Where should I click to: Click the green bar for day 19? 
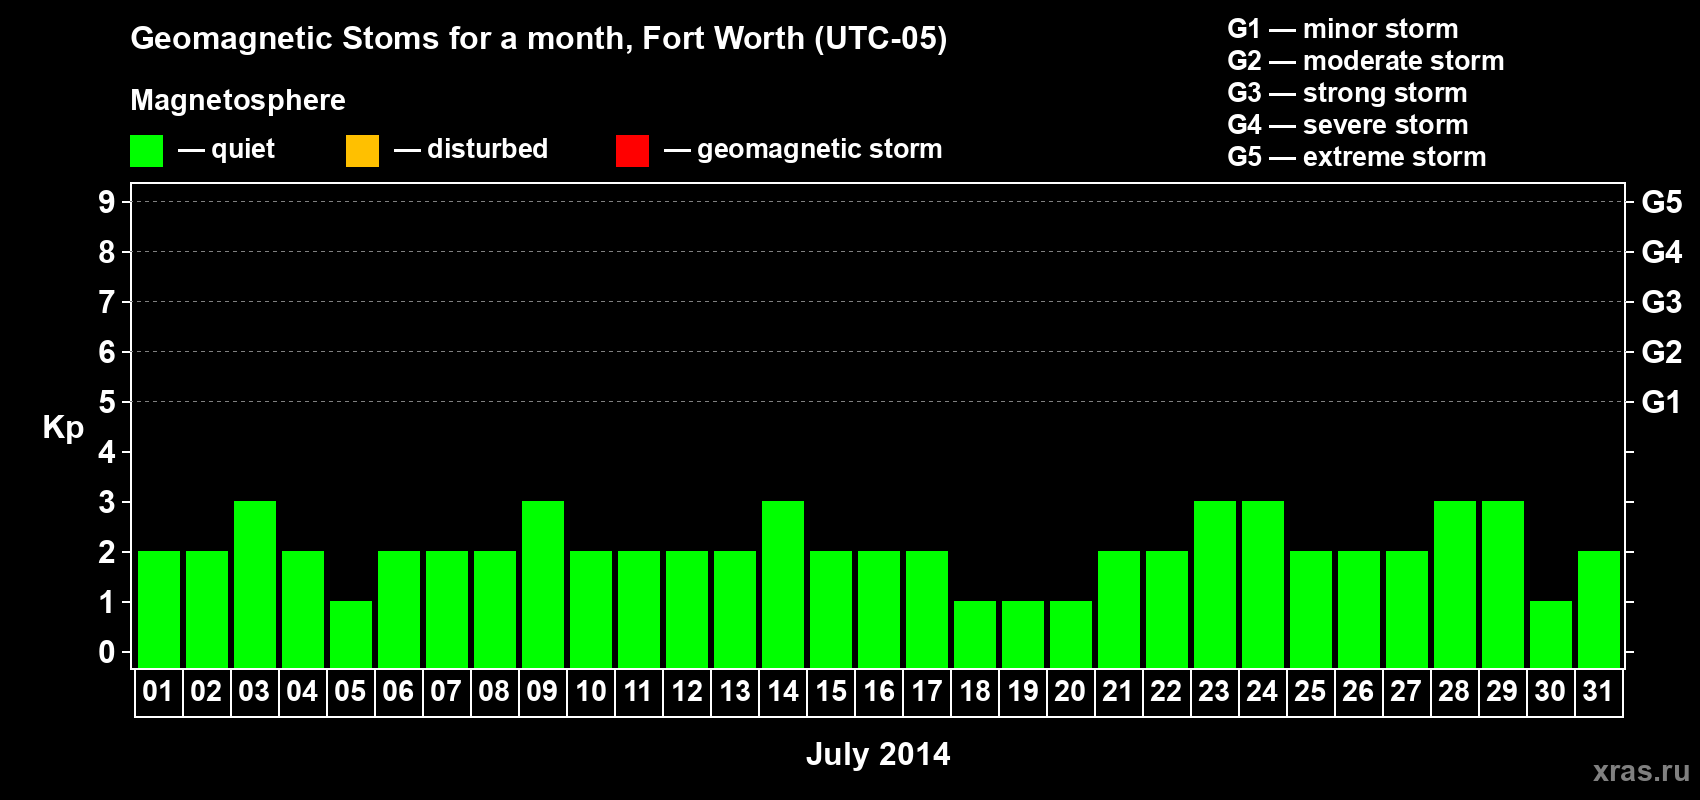tap(1023, 634)
